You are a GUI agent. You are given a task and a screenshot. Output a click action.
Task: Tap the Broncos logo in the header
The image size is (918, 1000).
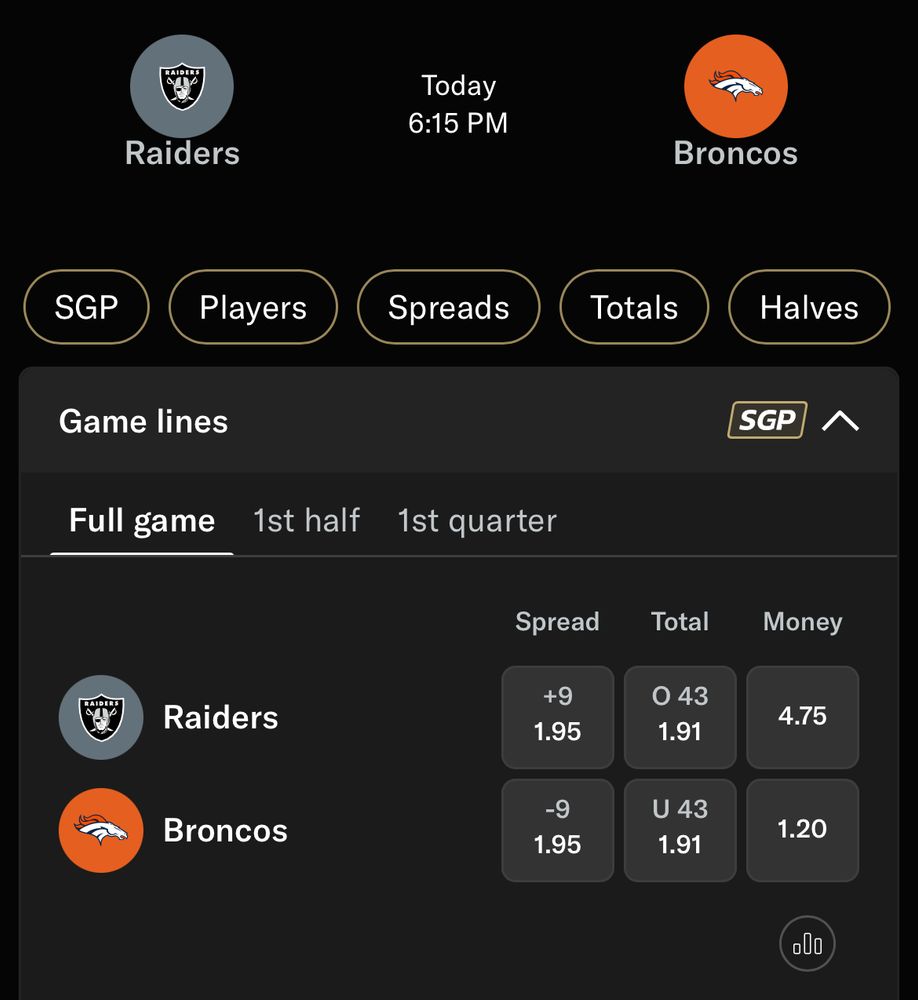[736, 86]
